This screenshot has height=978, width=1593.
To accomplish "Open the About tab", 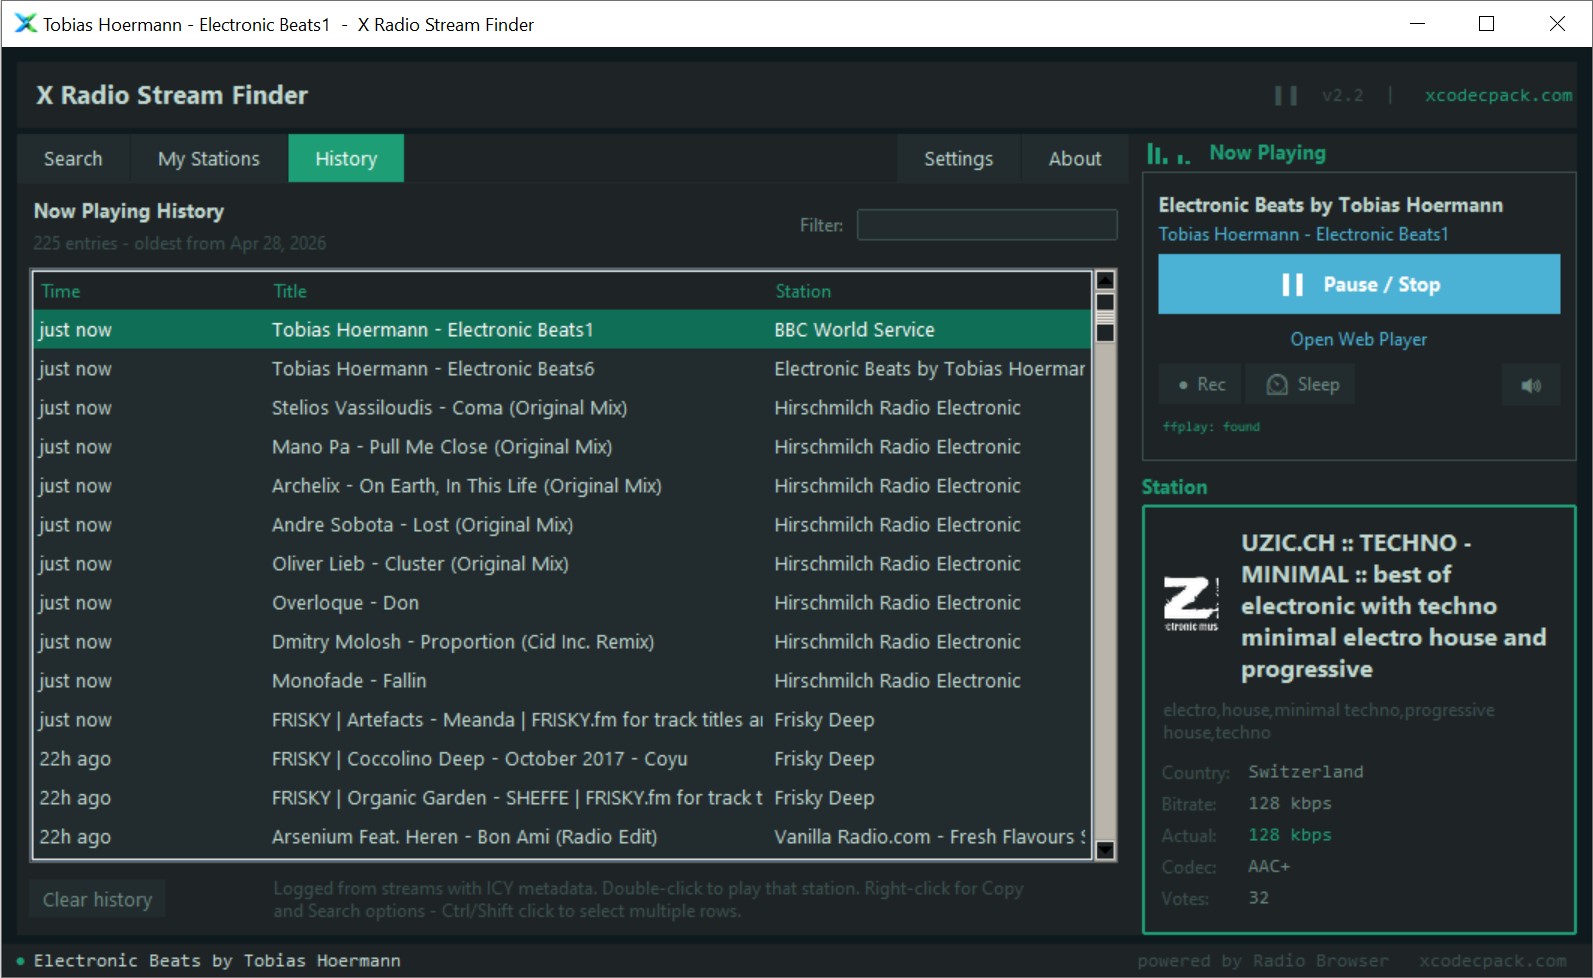I will click(x=1075, y=158).
